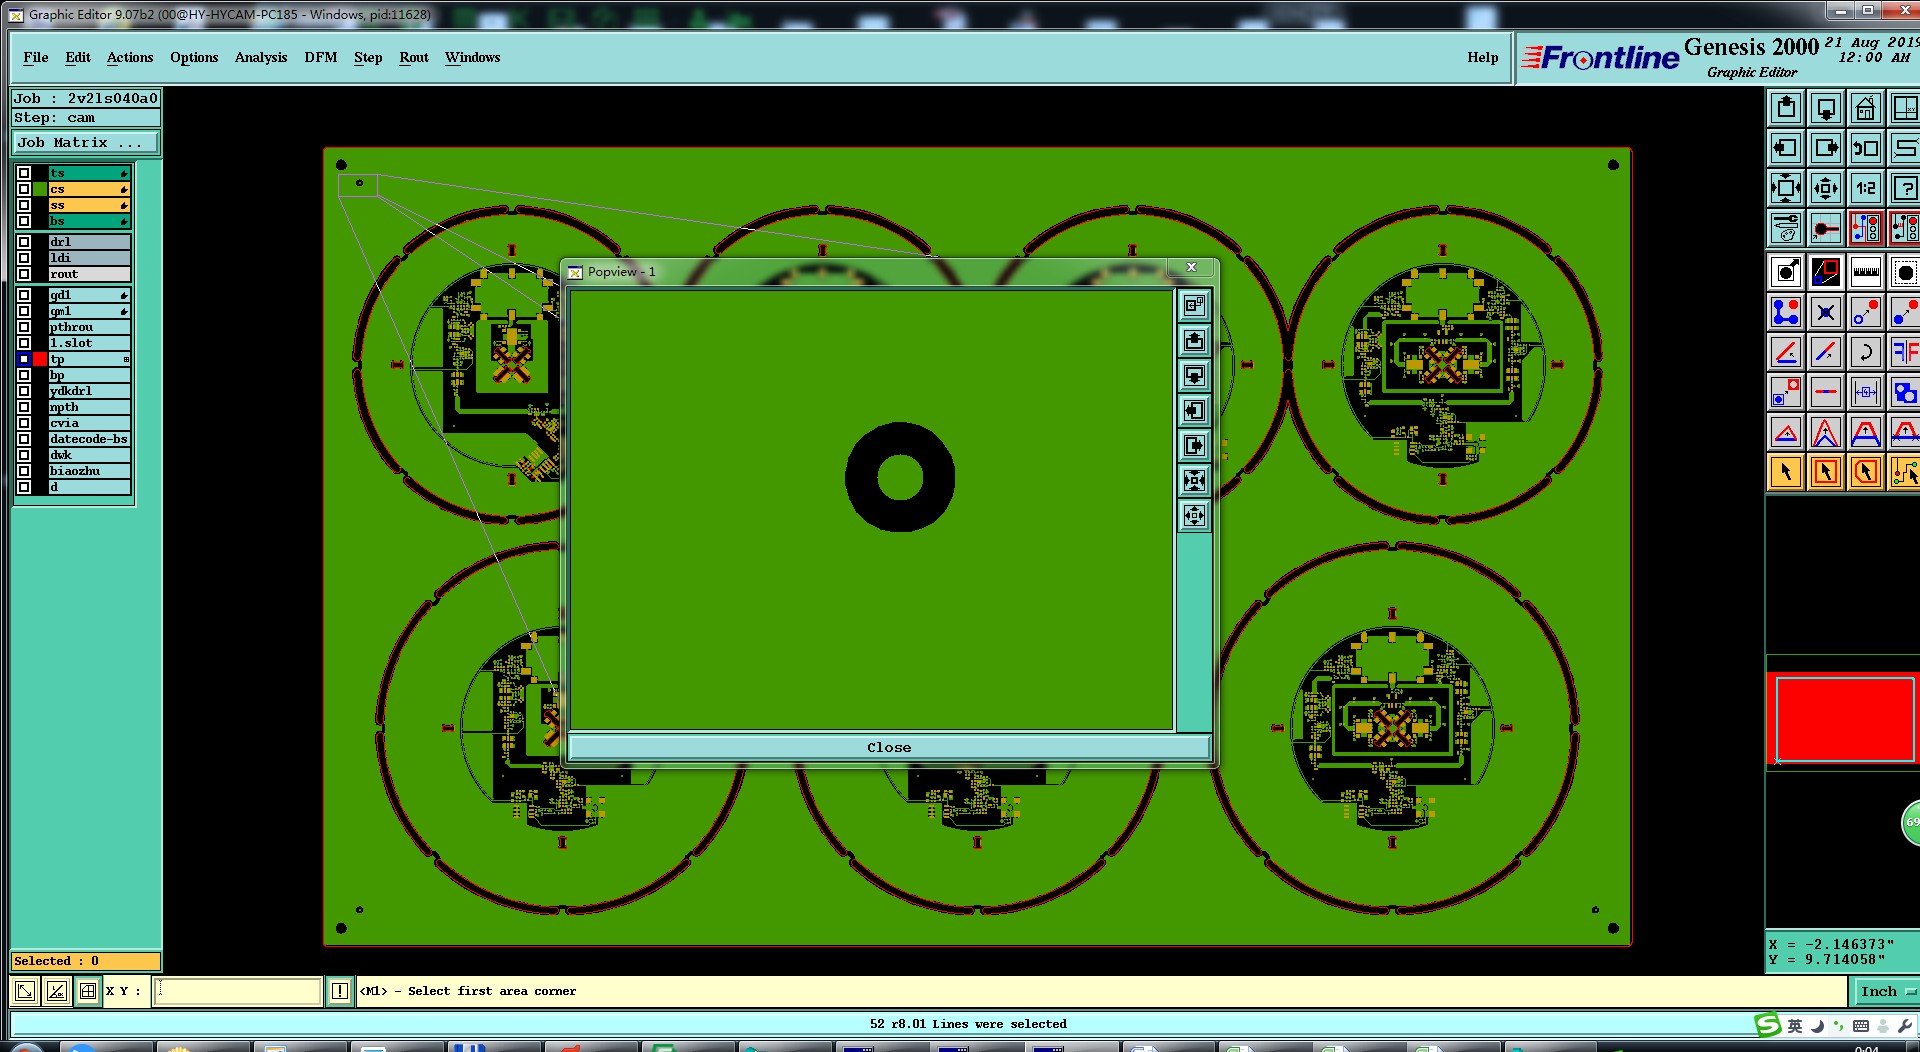The height and width of the screenshot is (1052, 1920).
Task: Select the feature highlight pad-arrow tool
Action: click(x=1786, y=271)
